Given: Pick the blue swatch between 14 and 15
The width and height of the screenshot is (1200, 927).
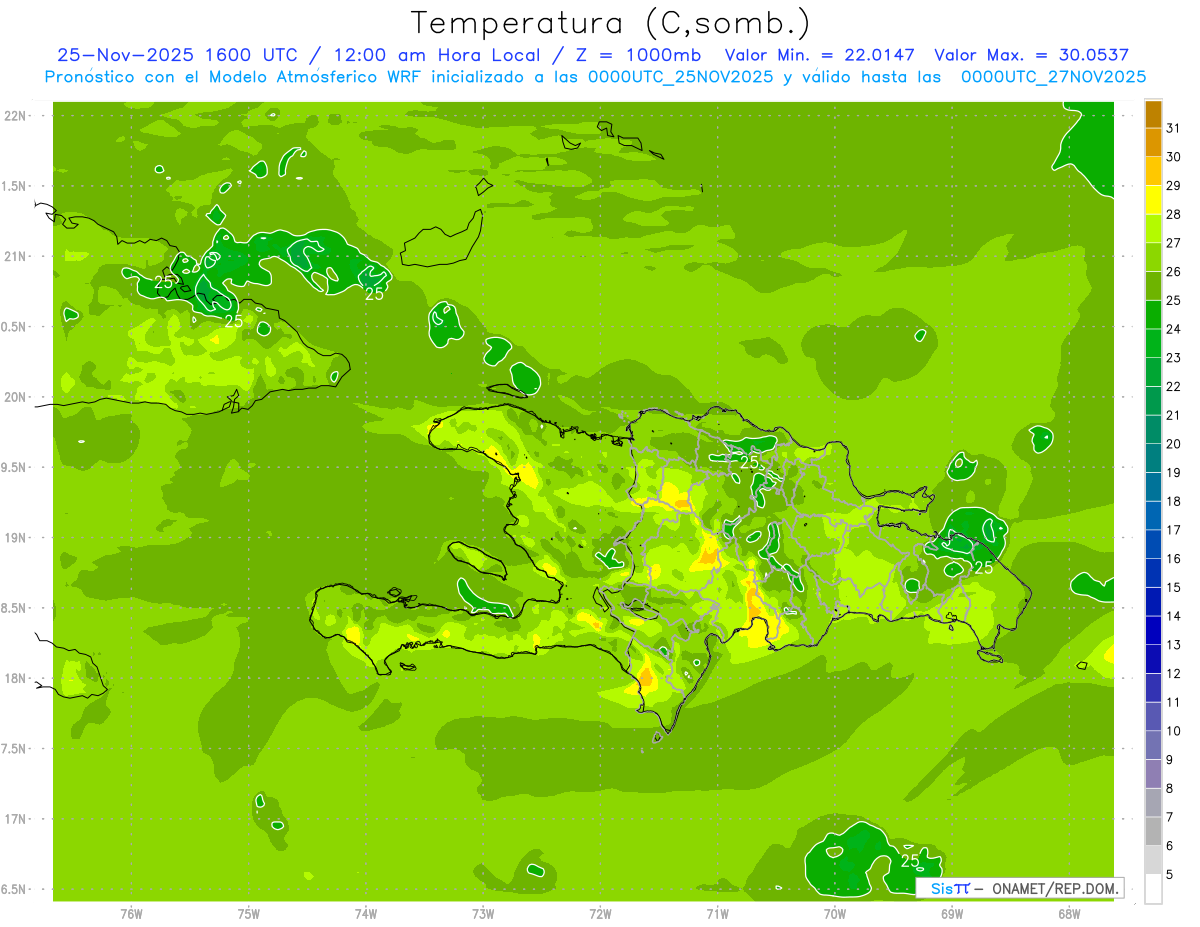Looking at the screenshot, I should tap(1153, 602).
